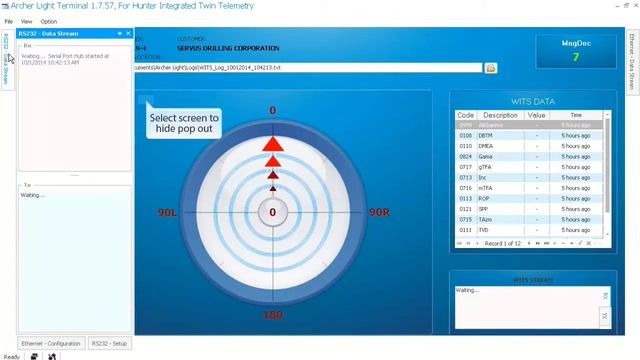Select the vertical Ethernet - Data Stream side tab

[632, 61]
